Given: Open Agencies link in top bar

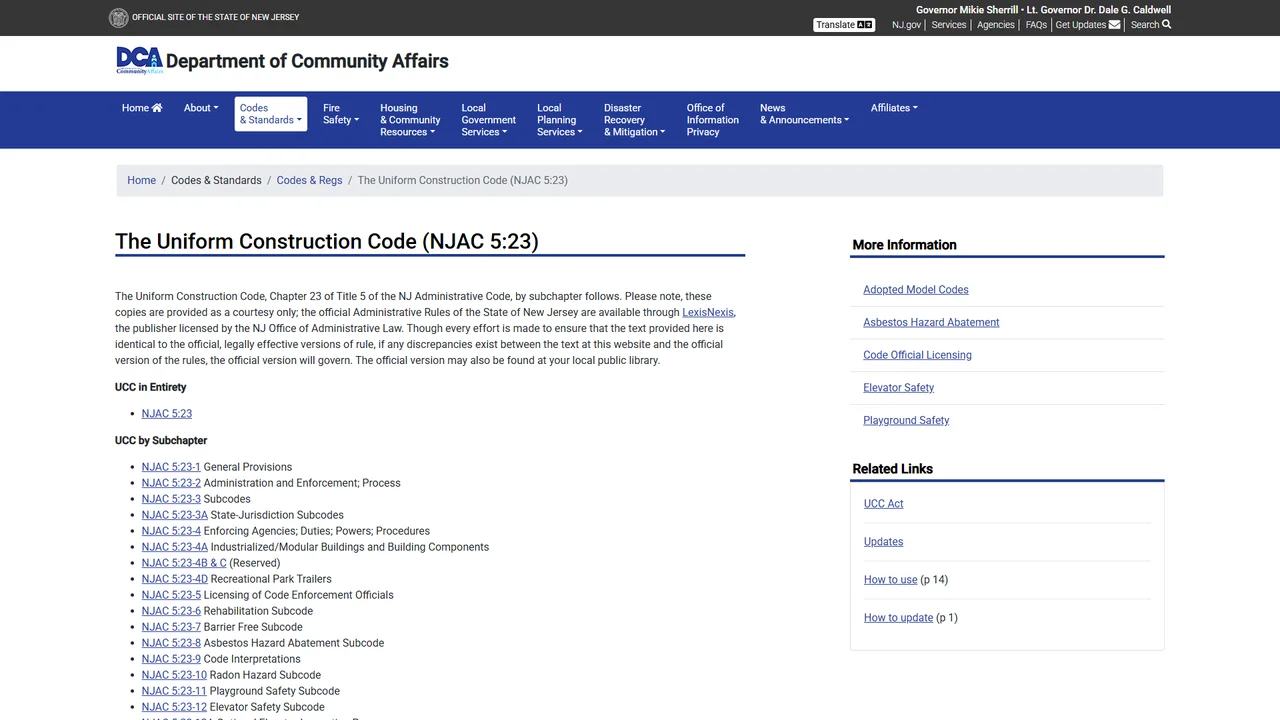Looking at the screenshot, I should 996,25.
